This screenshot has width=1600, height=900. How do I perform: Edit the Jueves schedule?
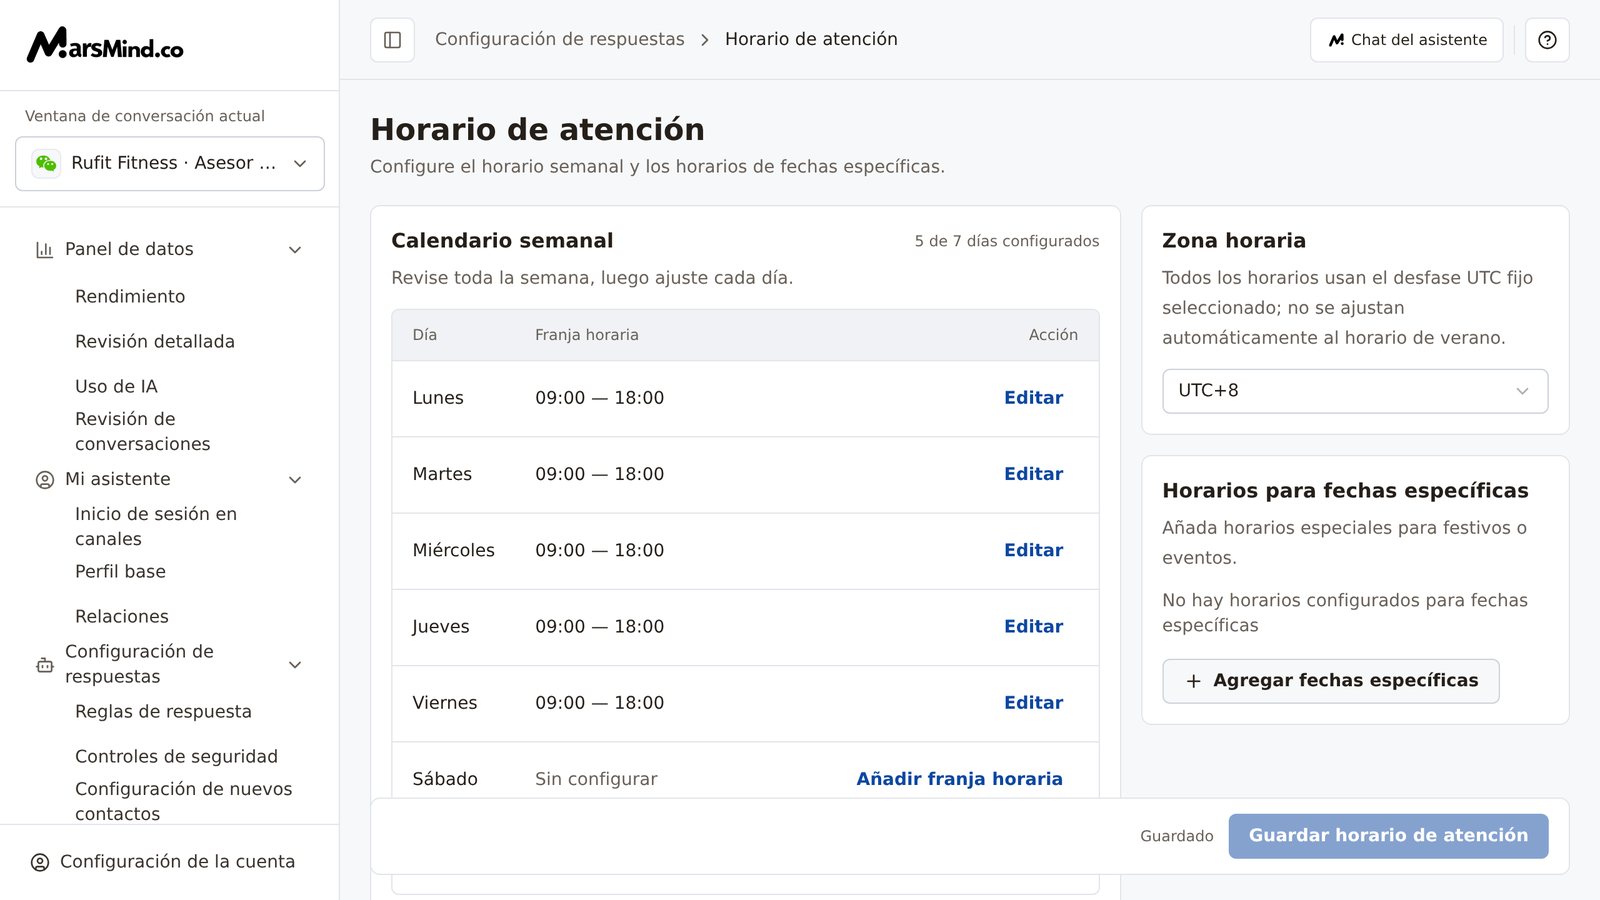pos(1033,627)
